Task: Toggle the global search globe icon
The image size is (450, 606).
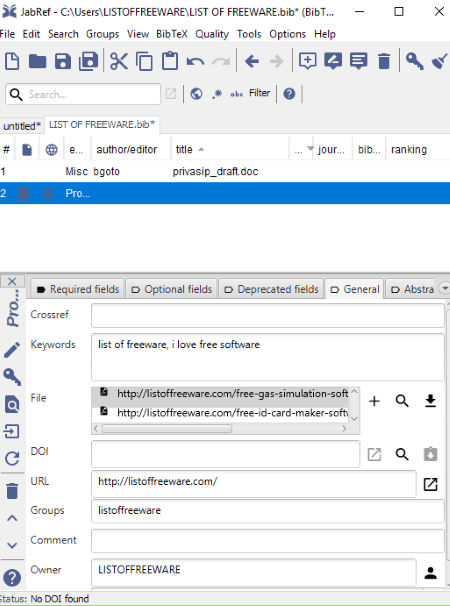Action: (x=196, y=94)
